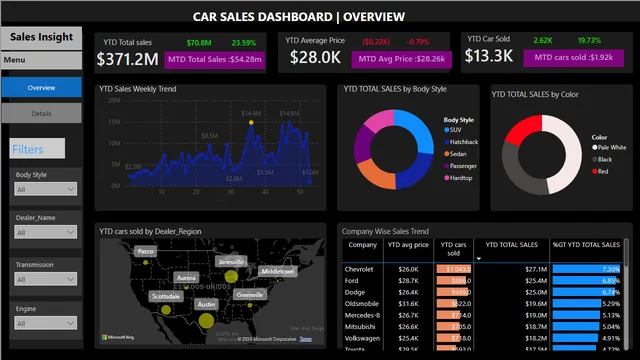Click the -0.79% price change figure
640x360 pixels.
coord(418,42)
